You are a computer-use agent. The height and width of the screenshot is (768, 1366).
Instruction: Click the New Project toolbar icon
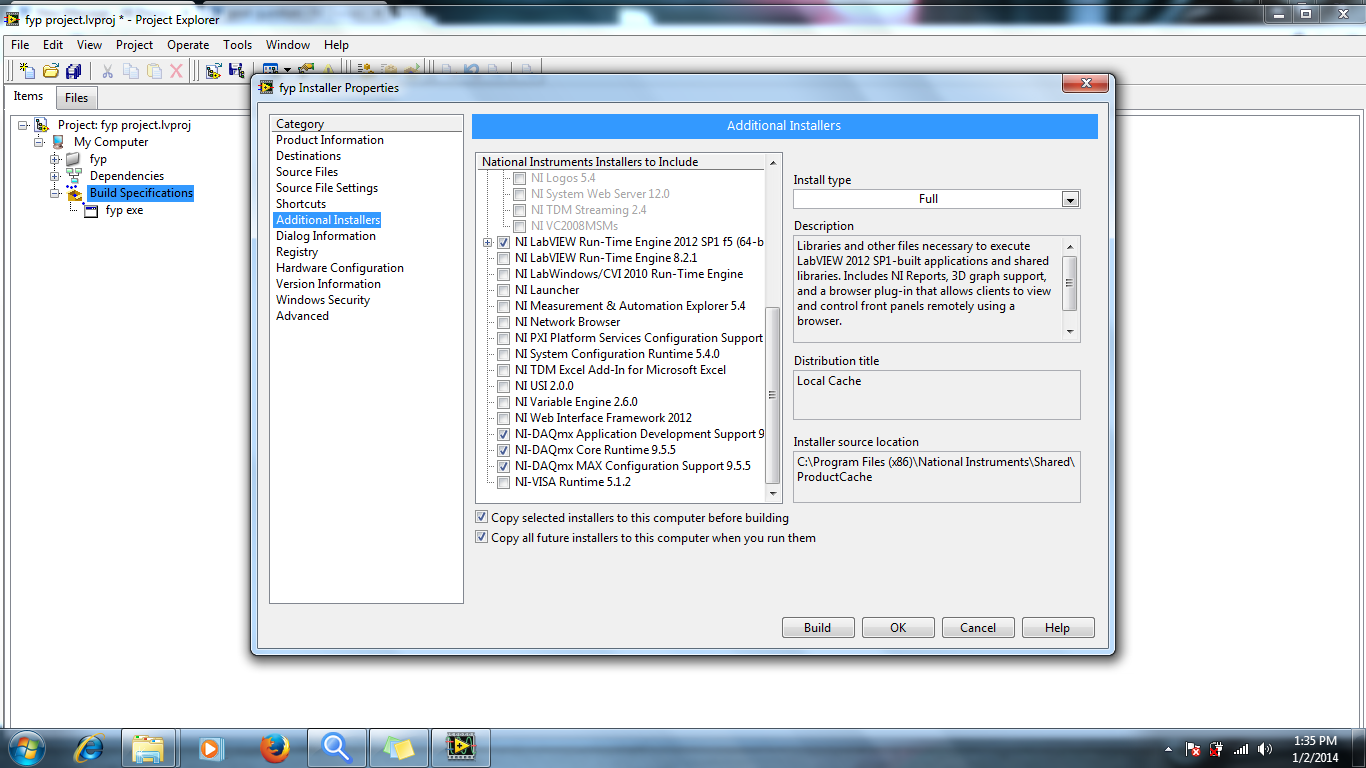28,71
